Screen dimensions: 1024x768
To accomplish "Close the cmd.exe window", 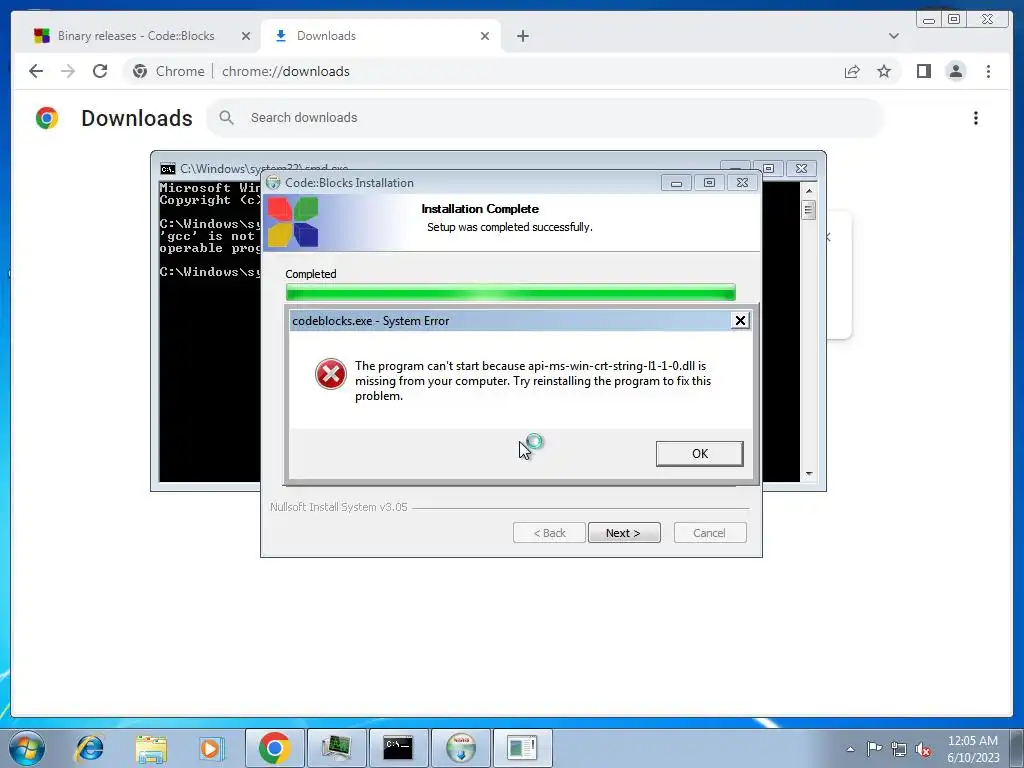I will click(801, 168).
